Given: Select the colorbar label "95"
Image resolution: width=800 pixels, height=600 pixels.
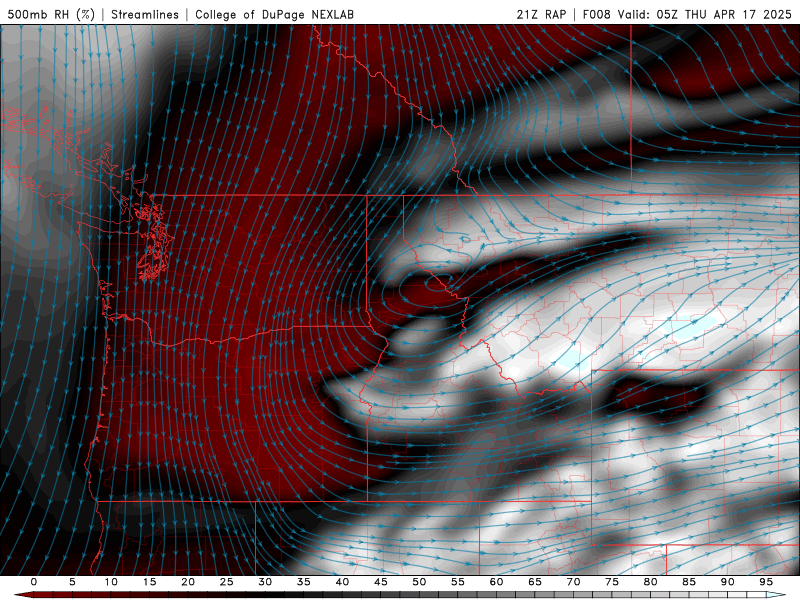Looking at the screenshot, I should tap(766, 582).
